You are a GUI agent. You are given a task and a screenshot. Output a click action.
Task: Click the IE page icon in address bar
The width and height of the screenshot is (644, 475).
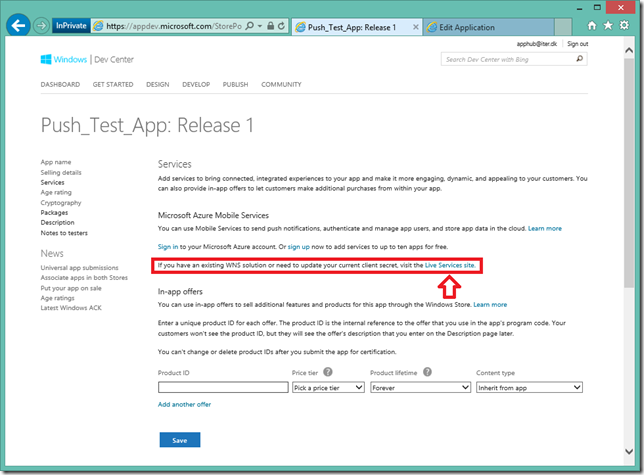tap(98, 26)
